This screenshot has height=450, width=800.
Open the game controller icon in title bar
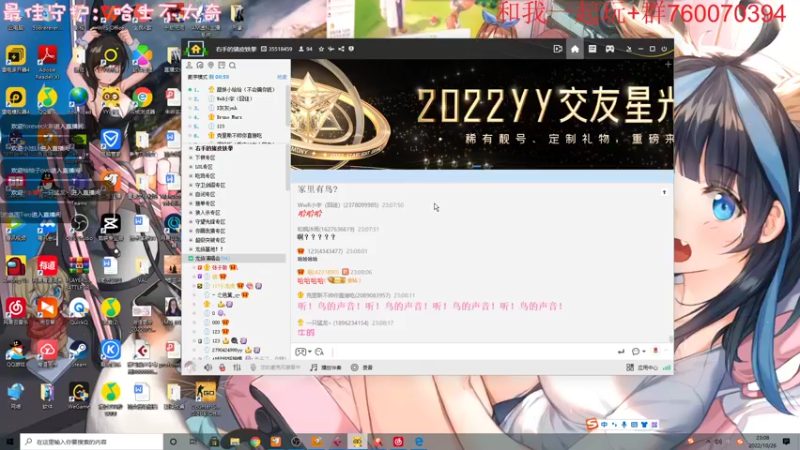(x=610, y=49)
